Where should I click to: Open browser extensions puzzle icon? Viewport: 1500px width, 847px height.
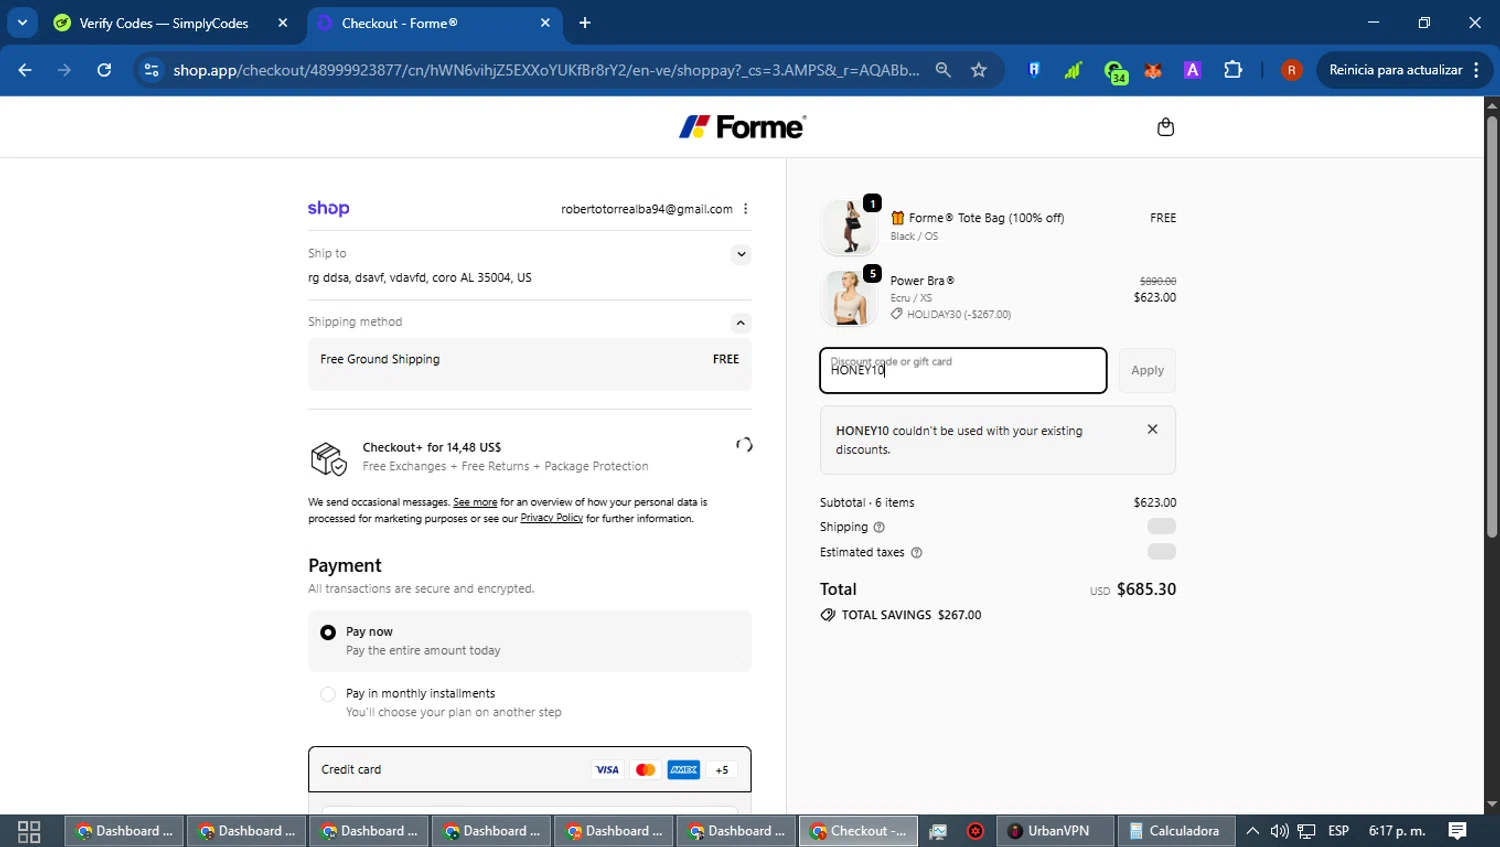[1233, 70]
